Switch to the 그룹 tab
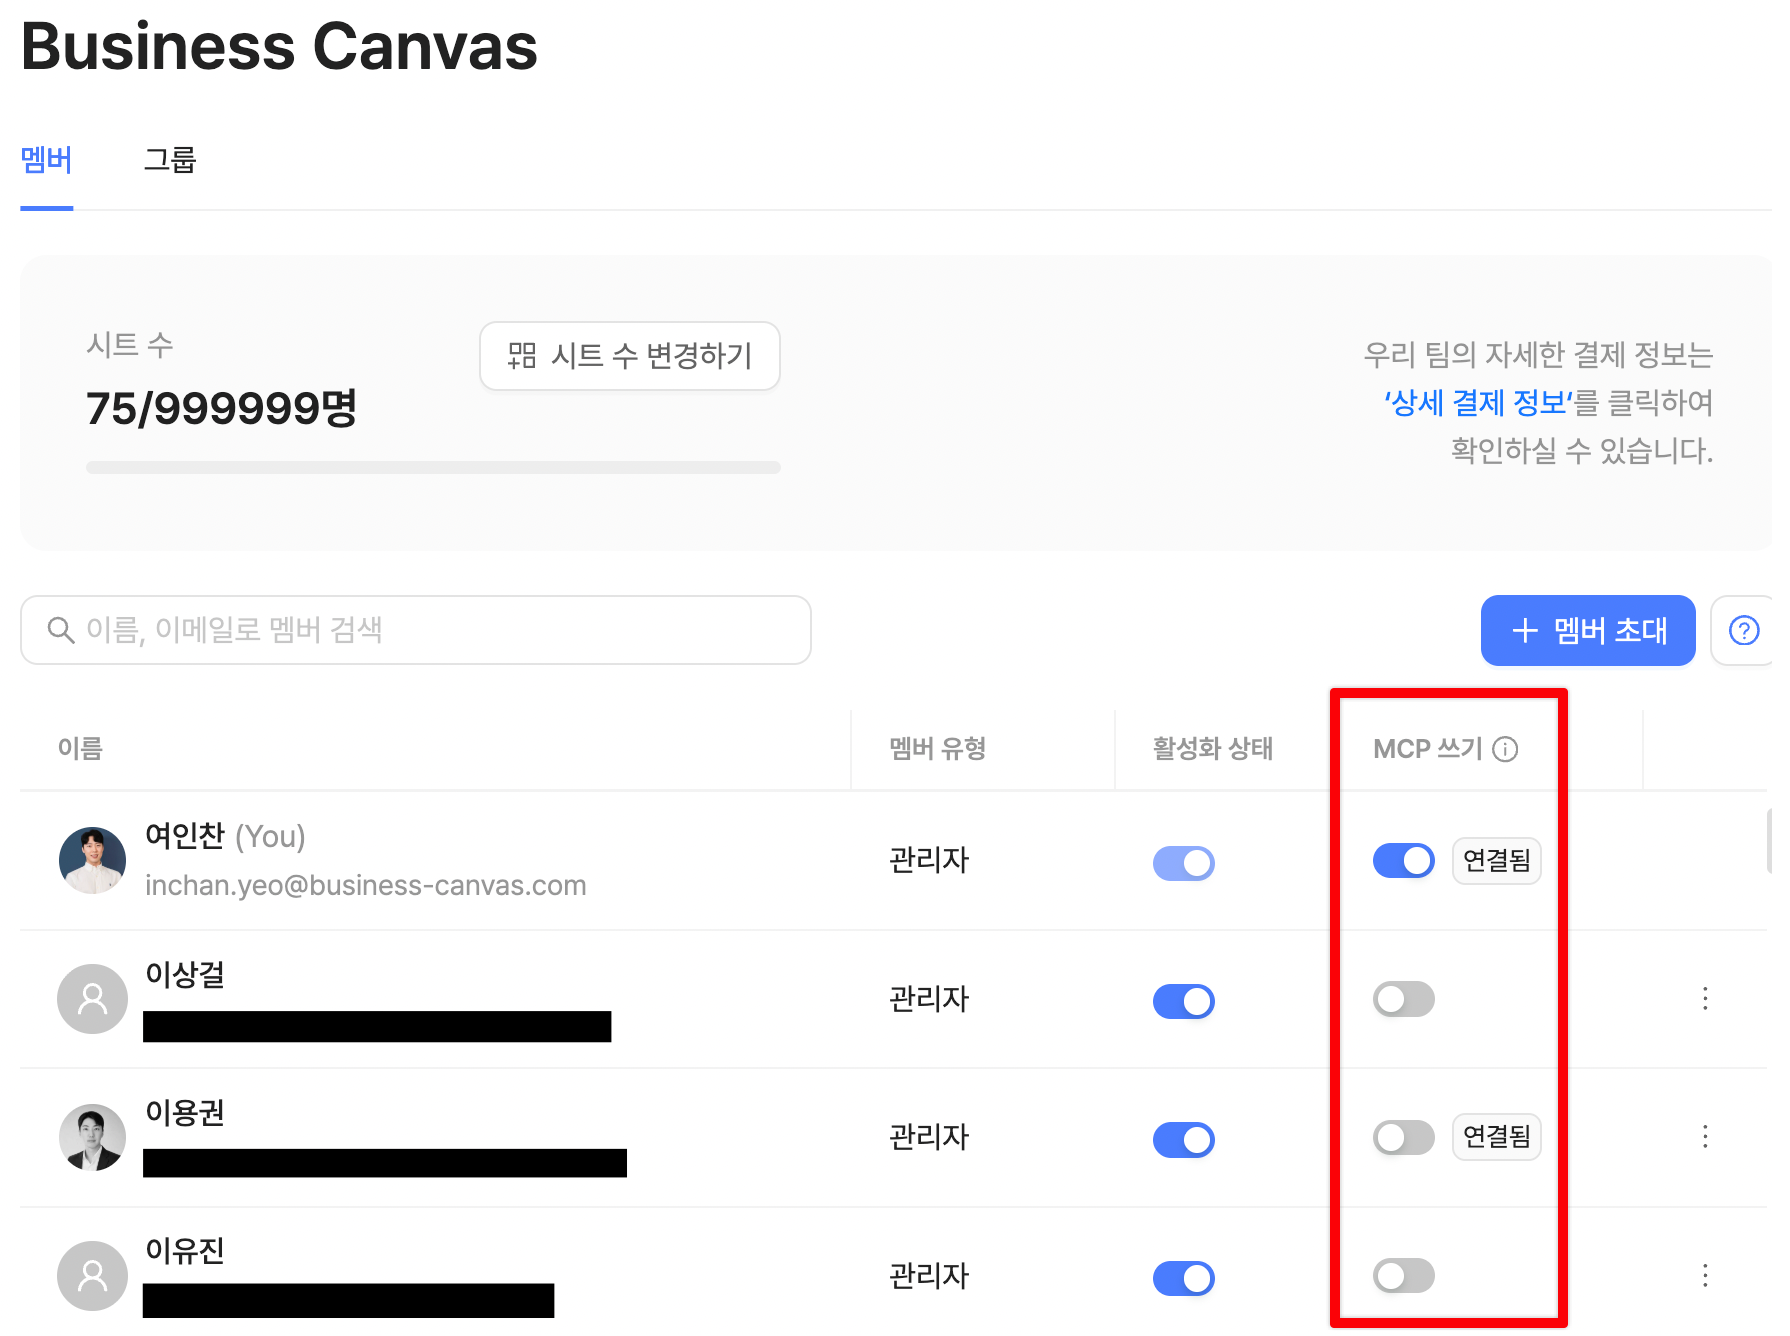This screenshot has height=1336, width=1790. tap(170, 160)
